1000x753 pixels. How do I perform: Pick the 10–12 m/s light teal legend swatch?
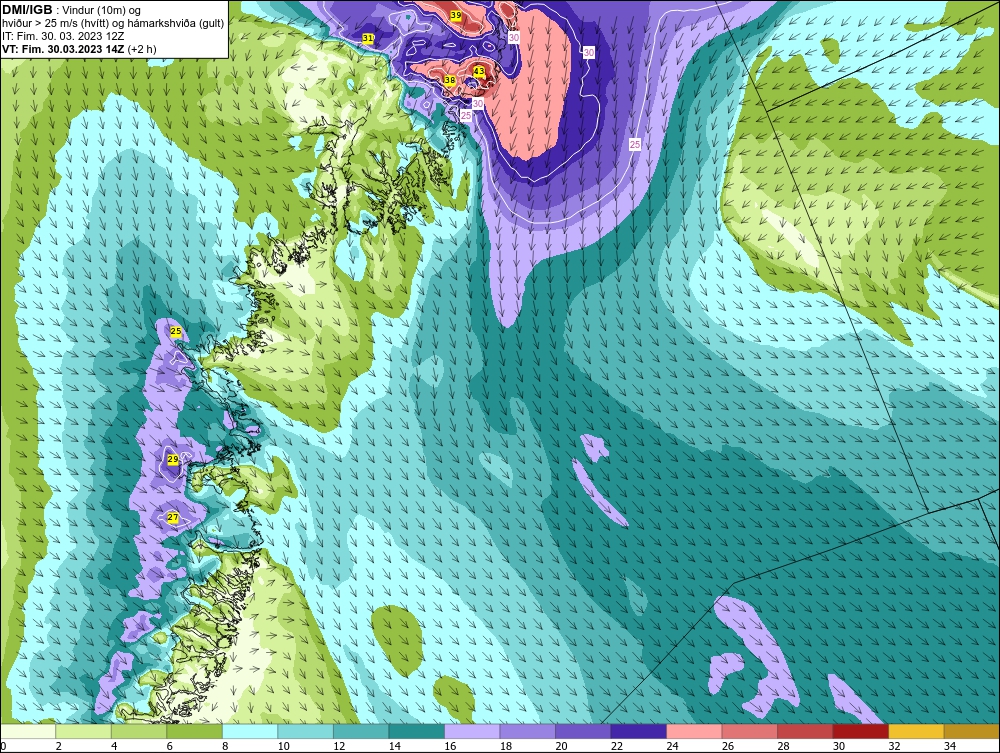(305, 731)
